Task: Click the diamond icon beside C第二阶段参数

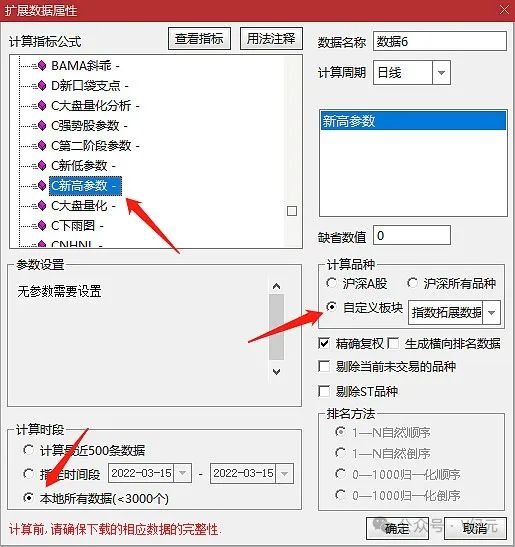Action: click(42, 145)
